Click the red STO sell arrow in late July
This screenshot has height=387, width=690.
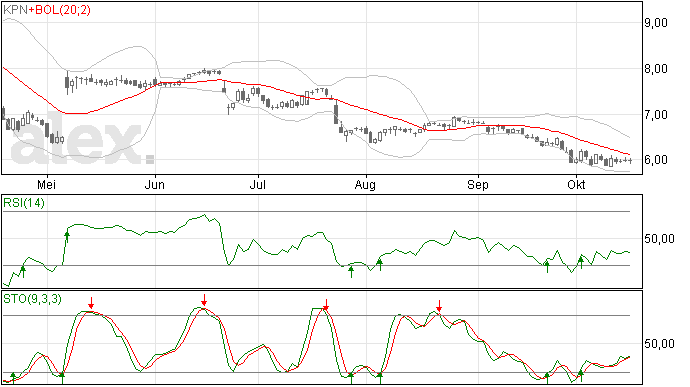(x=326, y=305)
